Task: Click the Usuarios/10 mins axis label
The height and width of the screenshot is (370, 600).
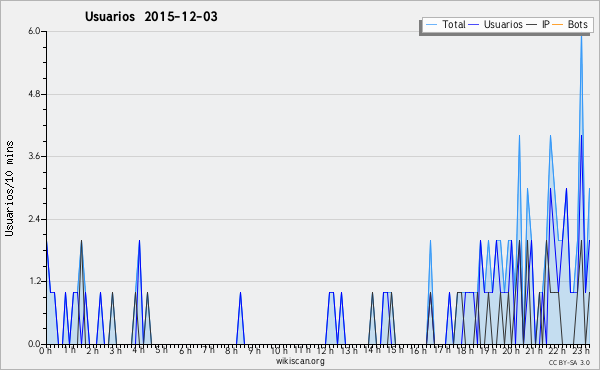Action: [x=9, y=189]
